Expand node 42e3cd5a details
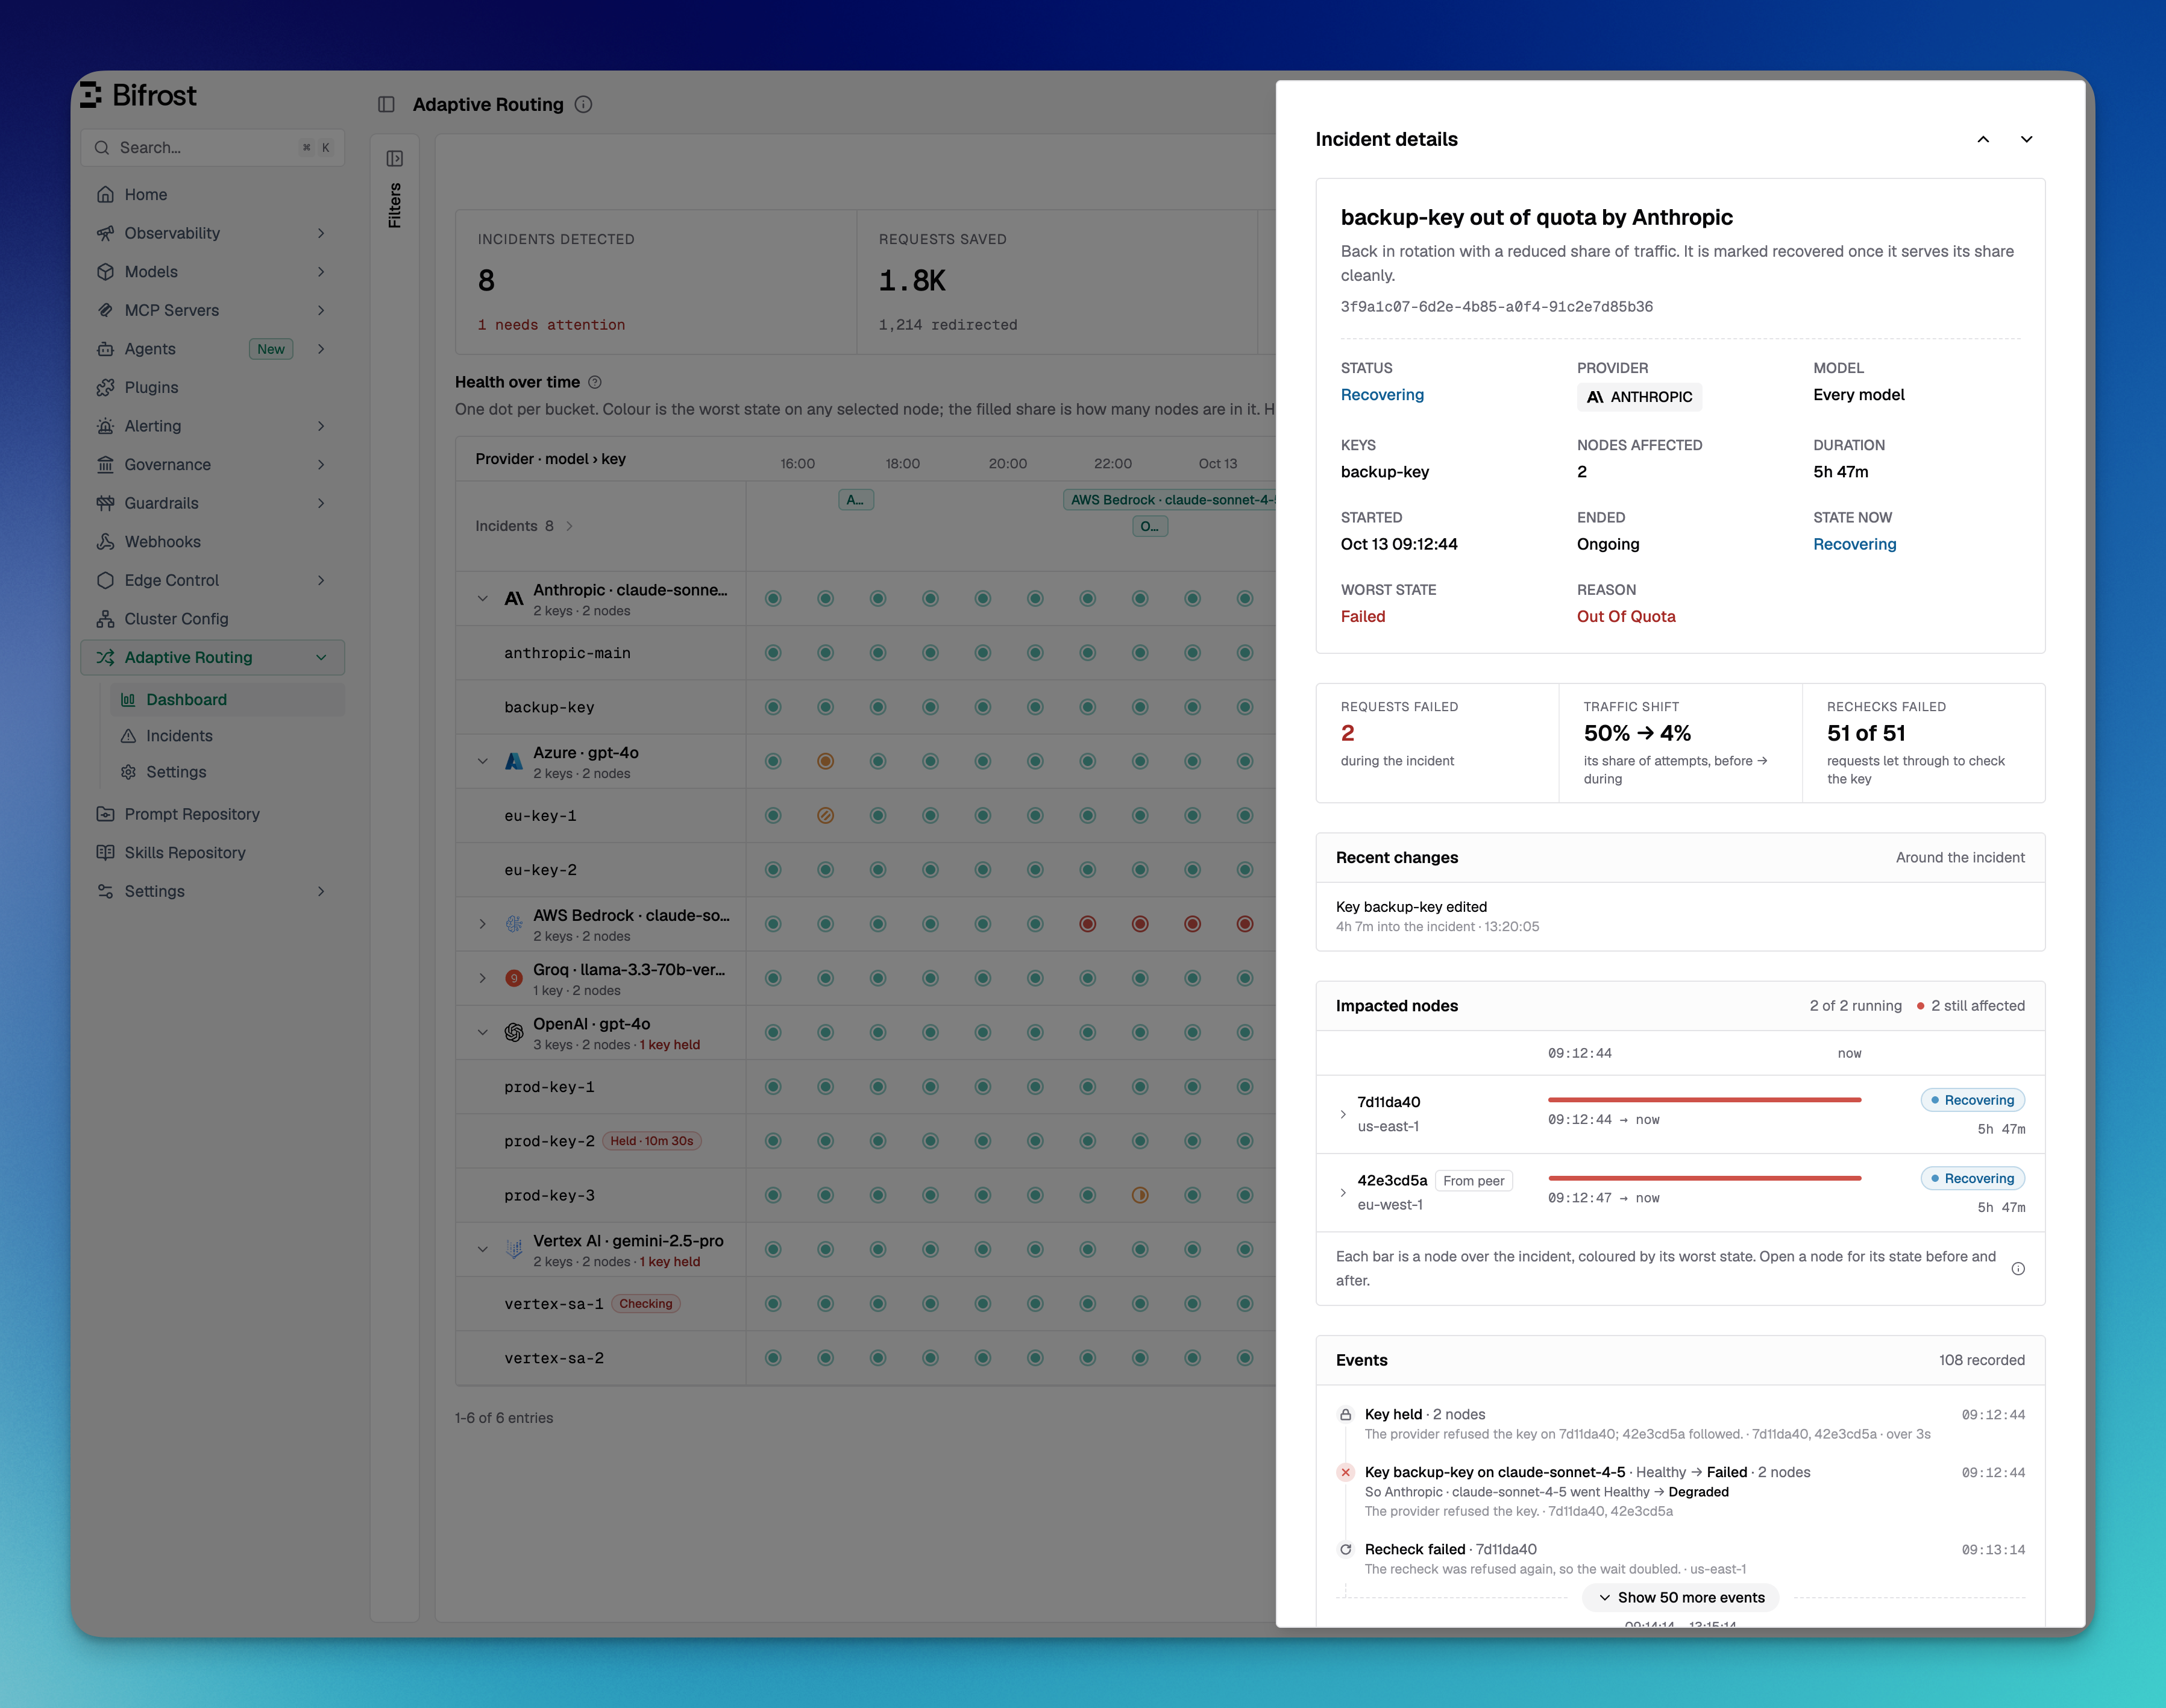The height and width of the screenshot is (1708, 2166). click(x=1343, y=1192)
